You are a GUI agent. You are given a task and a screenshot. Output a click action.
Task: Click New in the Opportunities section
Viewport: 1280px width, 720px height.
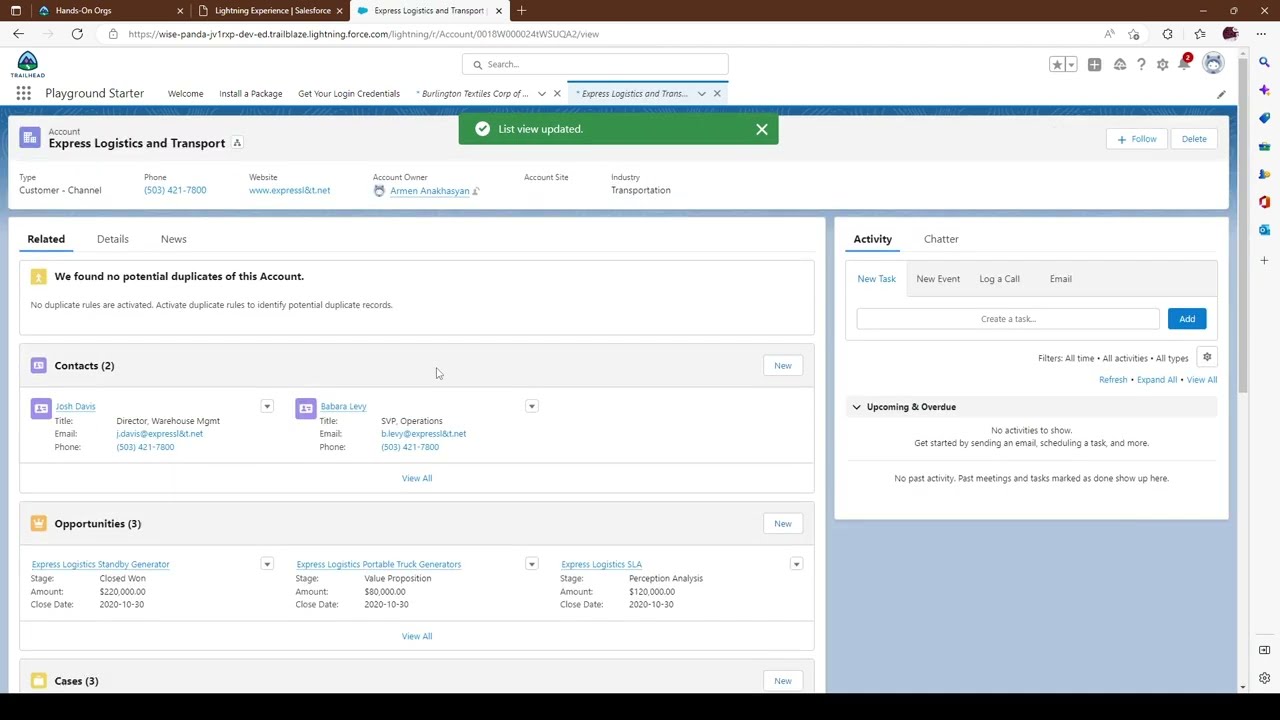tap(783, 524)
